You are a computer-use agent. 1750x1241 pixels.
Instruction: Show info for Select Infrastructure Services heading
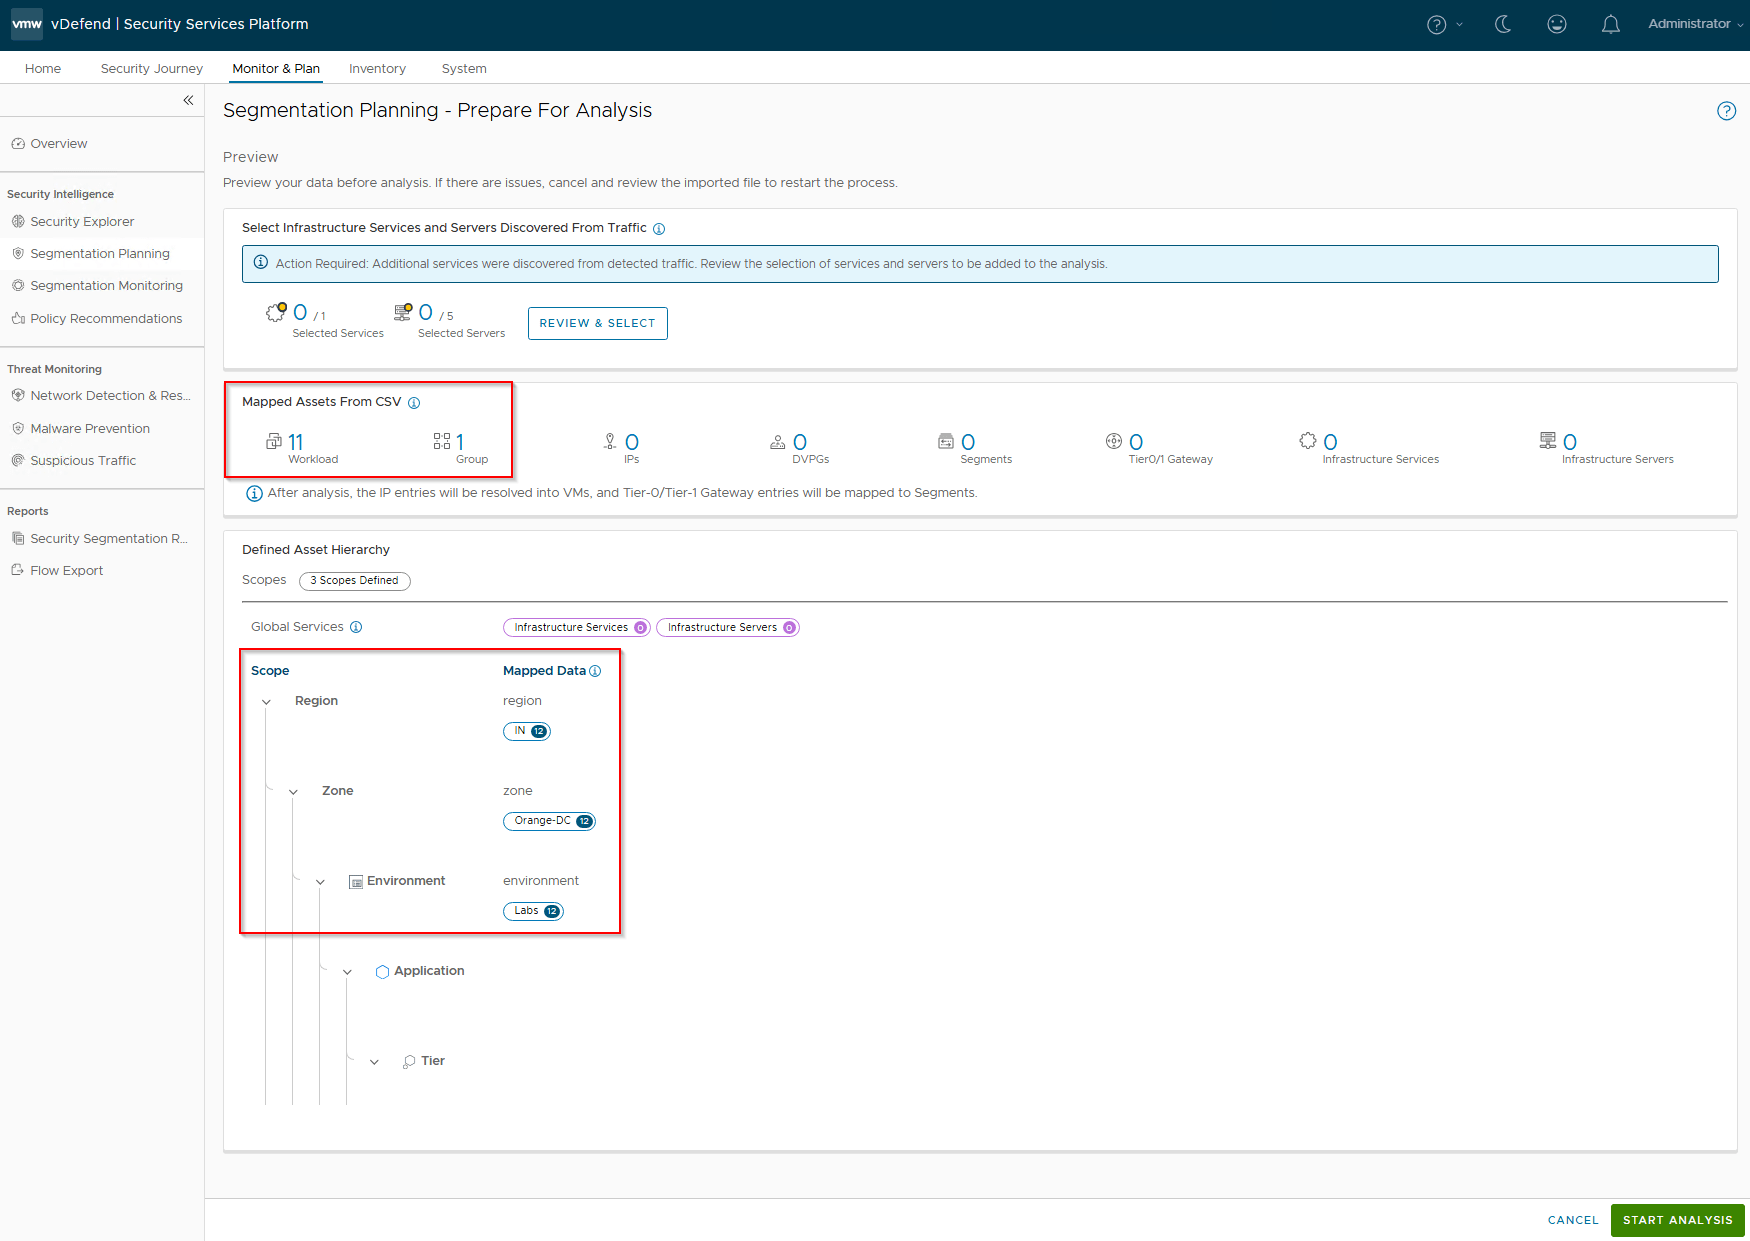(659, 229)
